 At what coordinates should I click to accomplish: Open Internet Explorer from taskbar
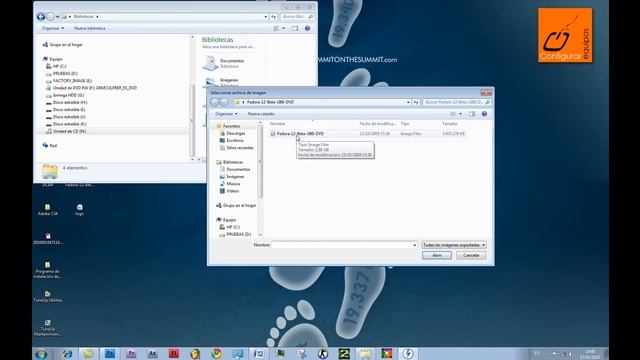(x=67, y=354)
